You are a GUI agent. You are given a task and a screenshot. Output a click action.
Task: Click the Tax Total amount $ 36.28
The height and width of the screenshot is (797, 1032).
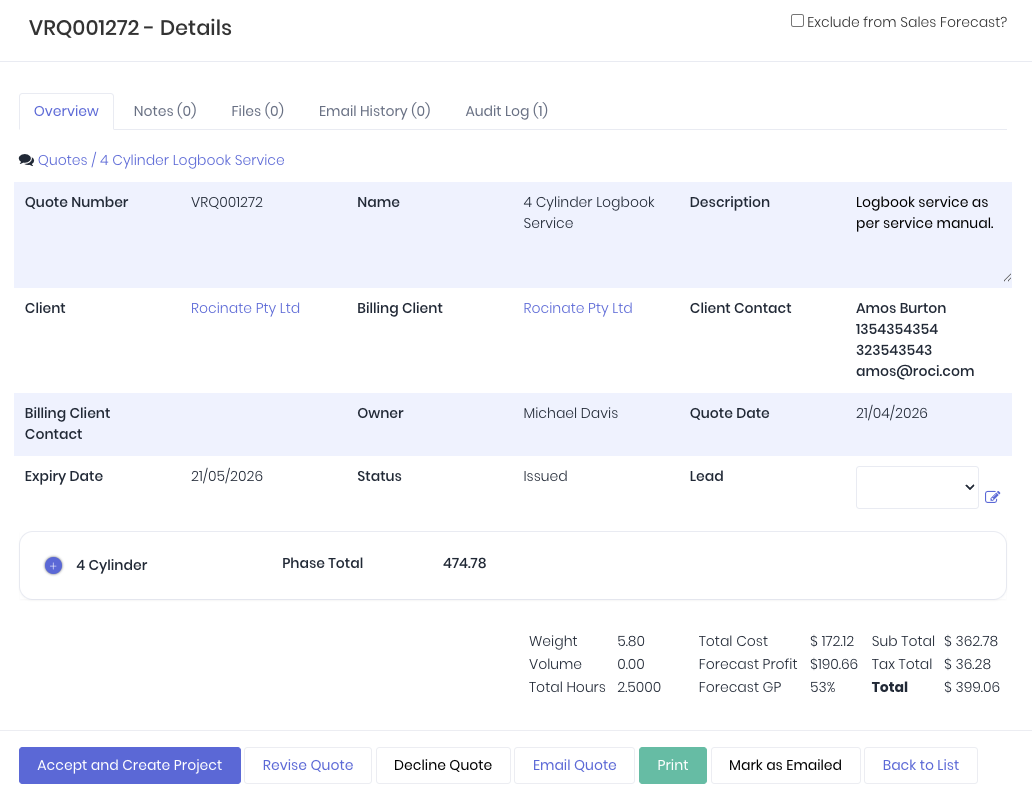coord(968,664)
